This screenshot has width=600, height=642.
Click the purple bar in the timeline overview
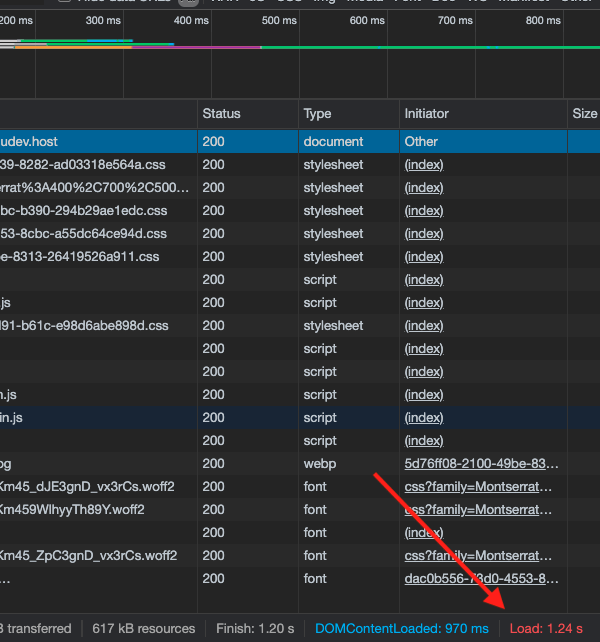pos(197,47)
